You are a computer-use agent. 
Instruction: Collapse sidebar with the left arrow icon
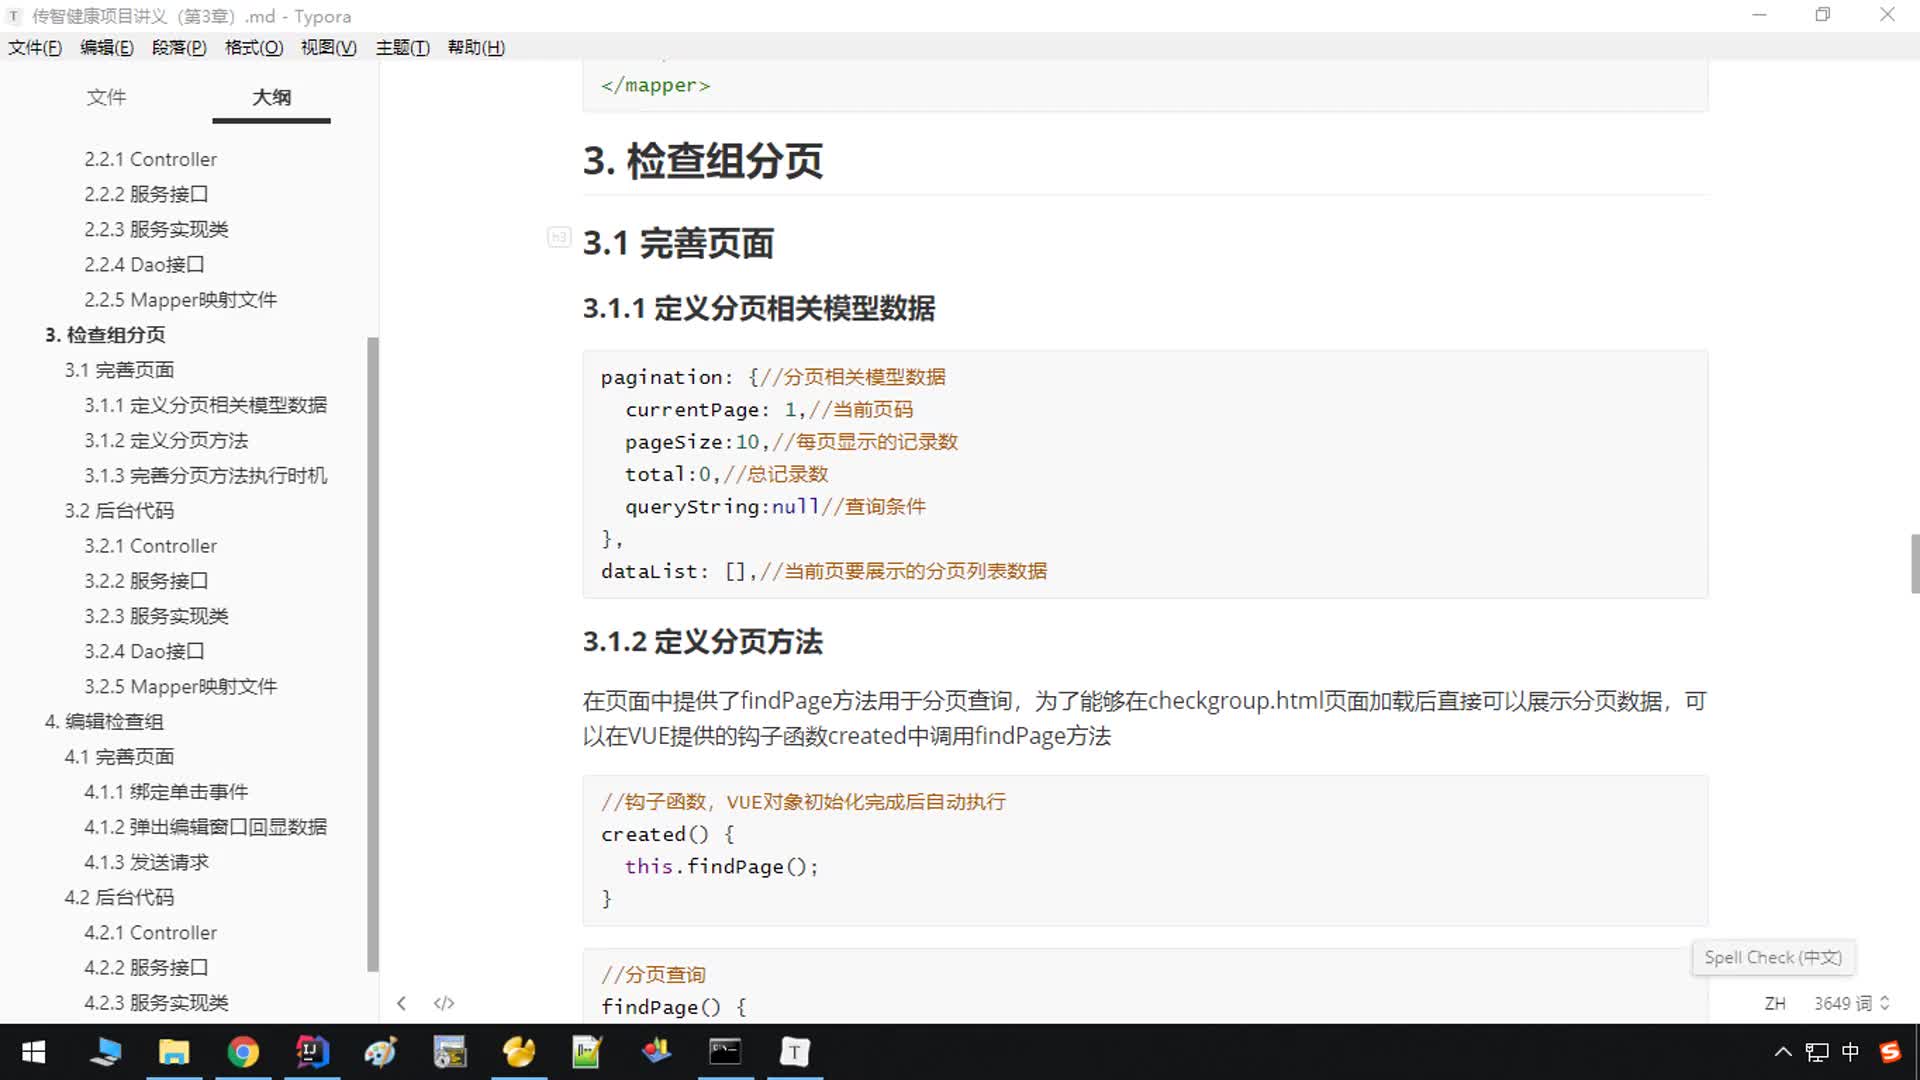click(401, 1003)
